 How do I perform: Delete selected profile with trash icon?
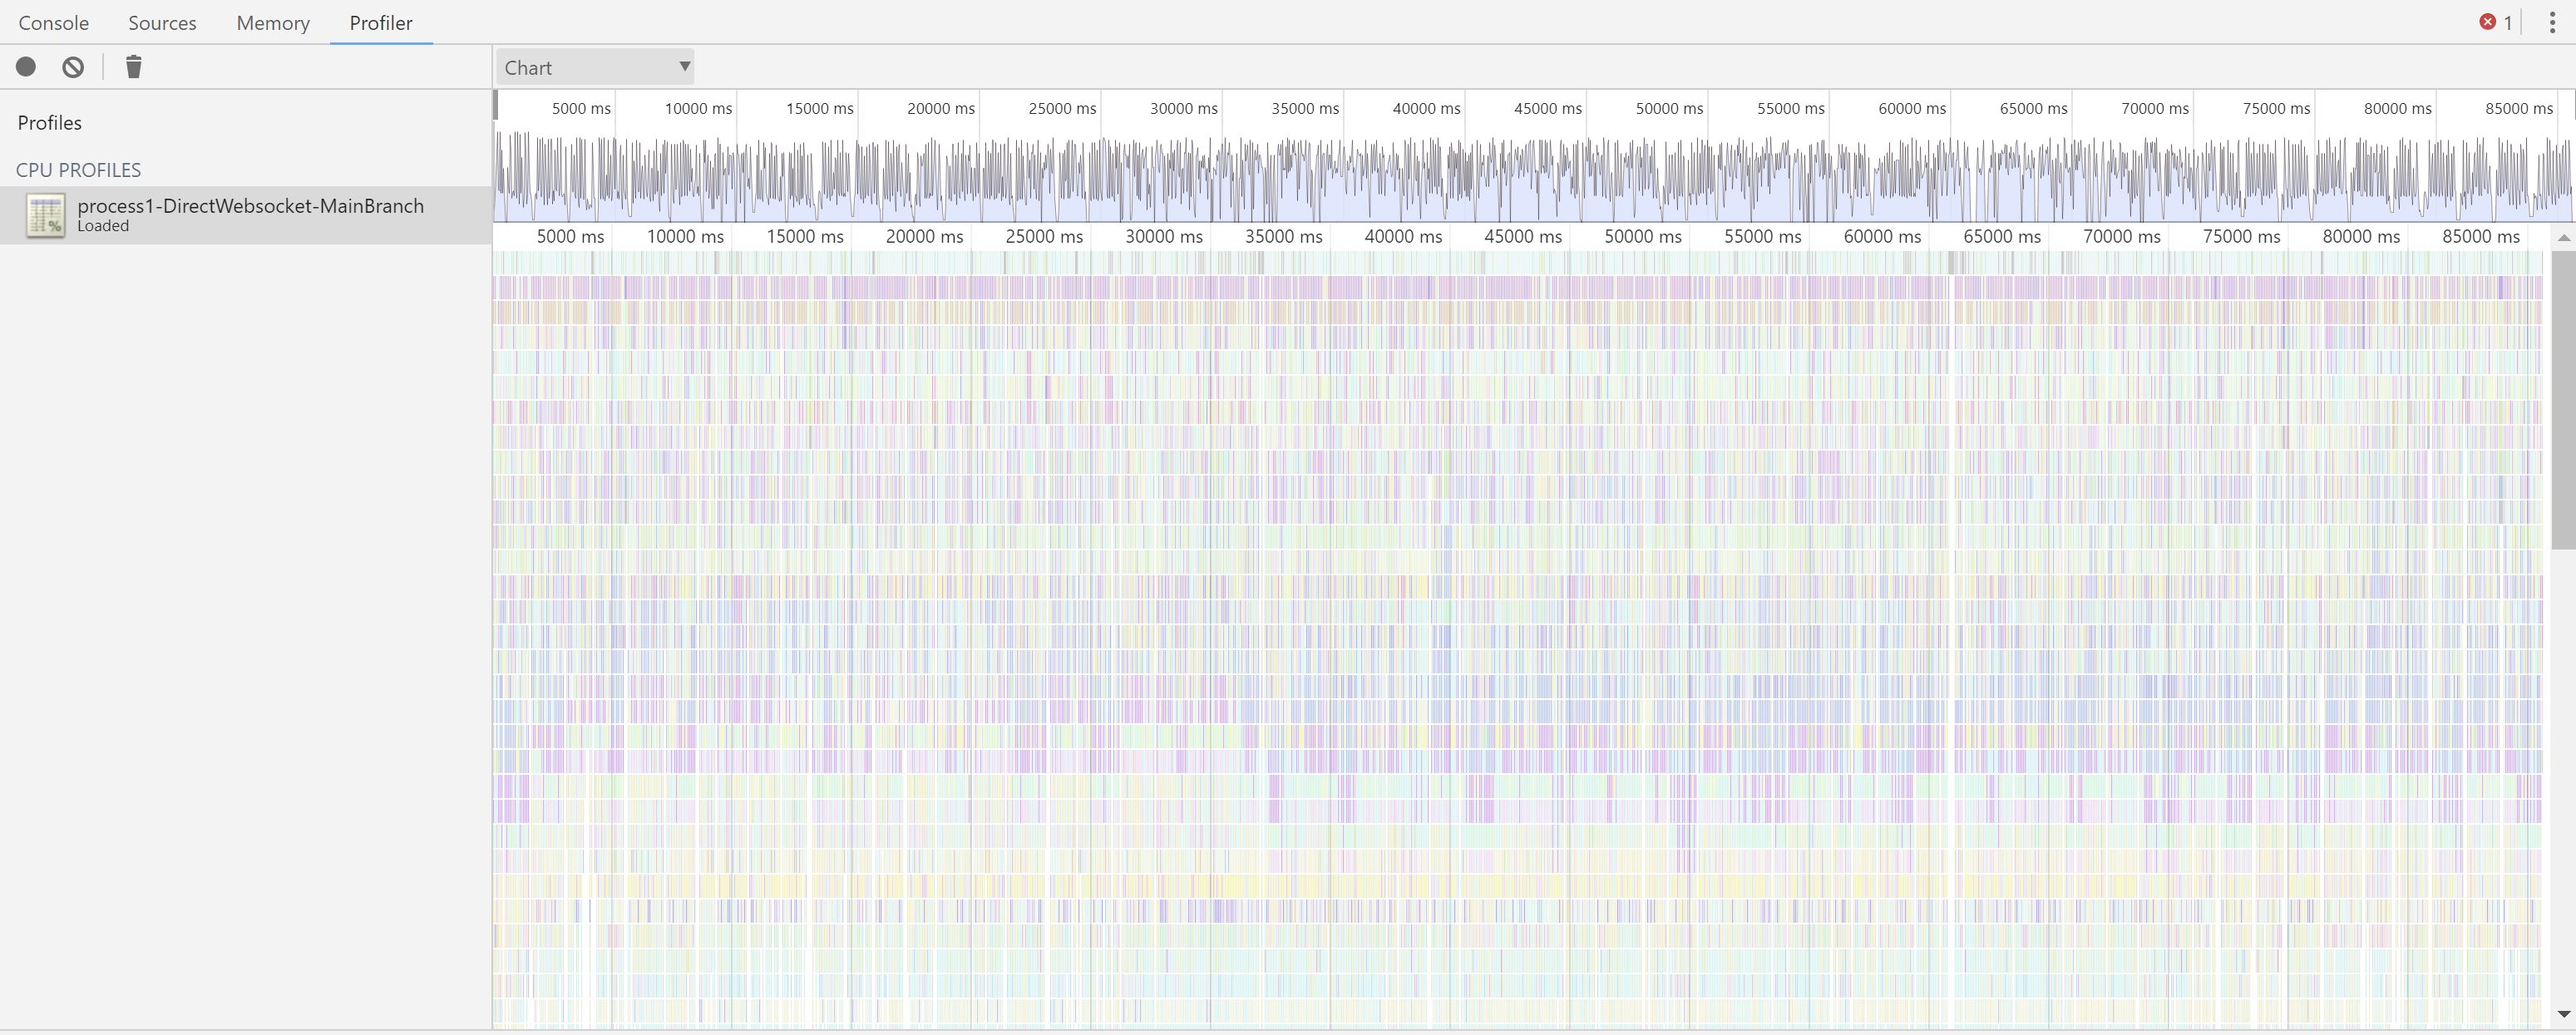point(133,67)
